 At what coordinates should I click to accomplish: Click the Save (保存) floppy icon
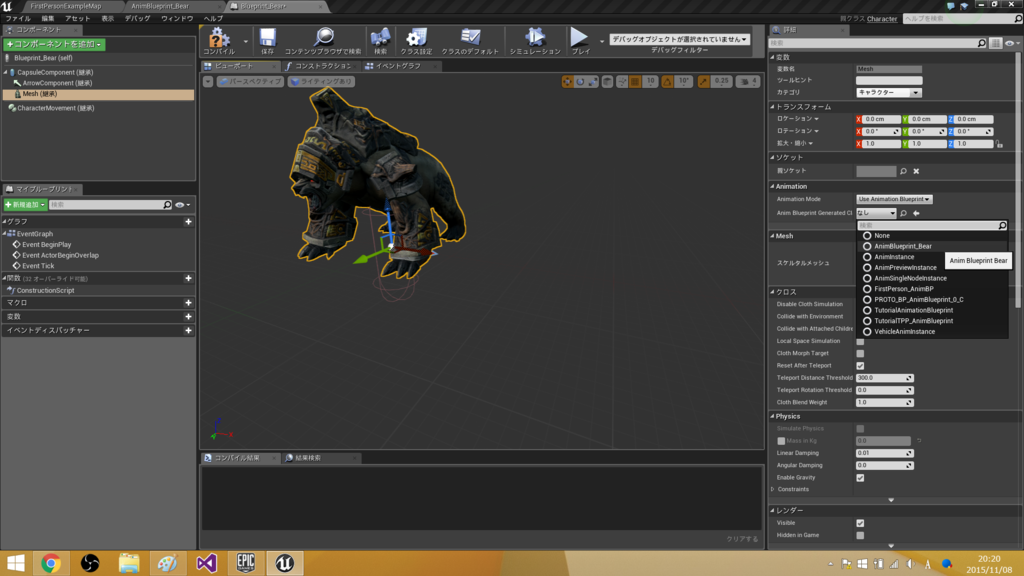[x=267, y=37]
